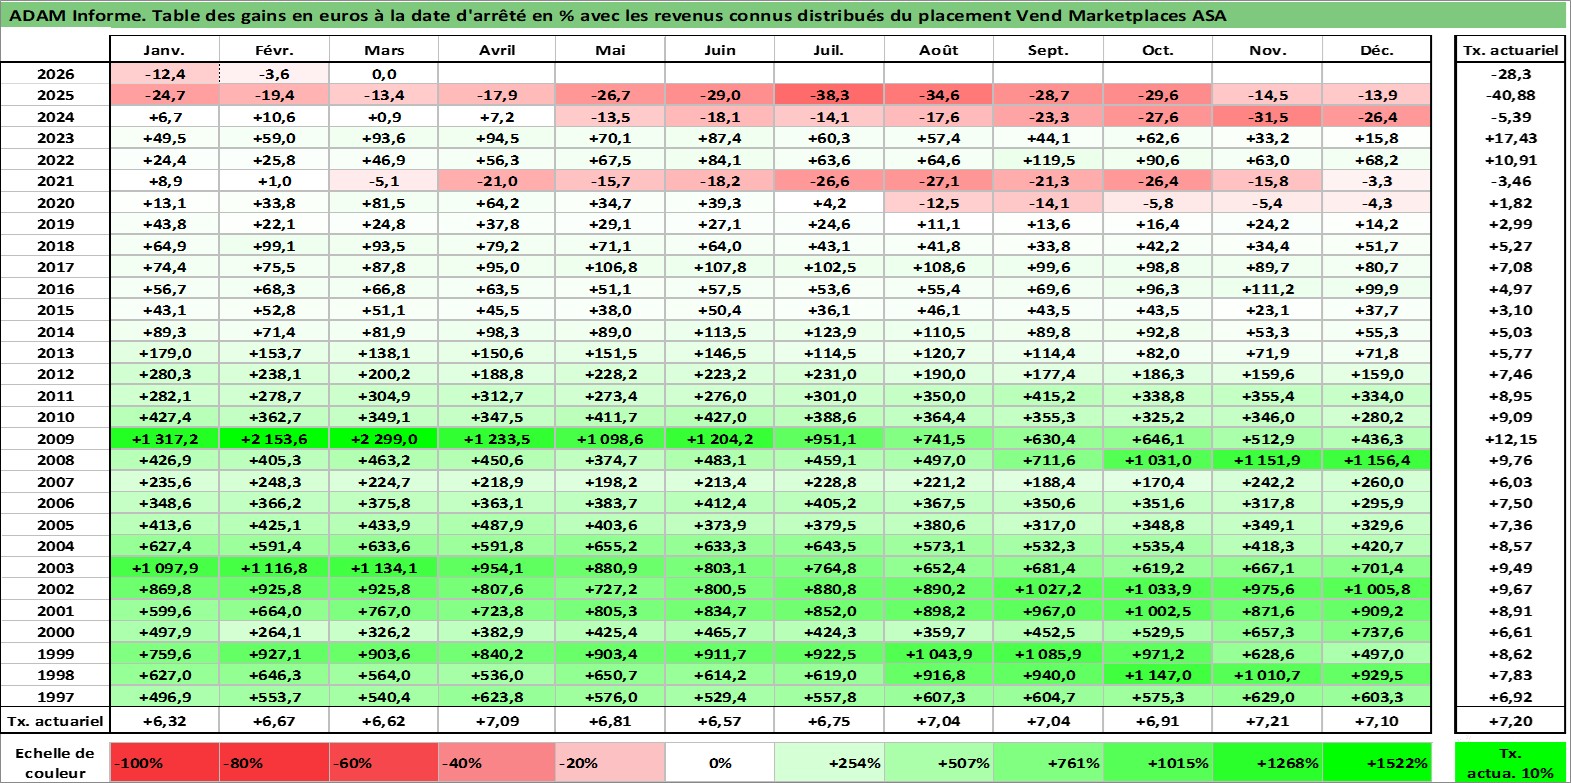Click the '-12,4' cell for Janv. 2026

click(164, 74)
